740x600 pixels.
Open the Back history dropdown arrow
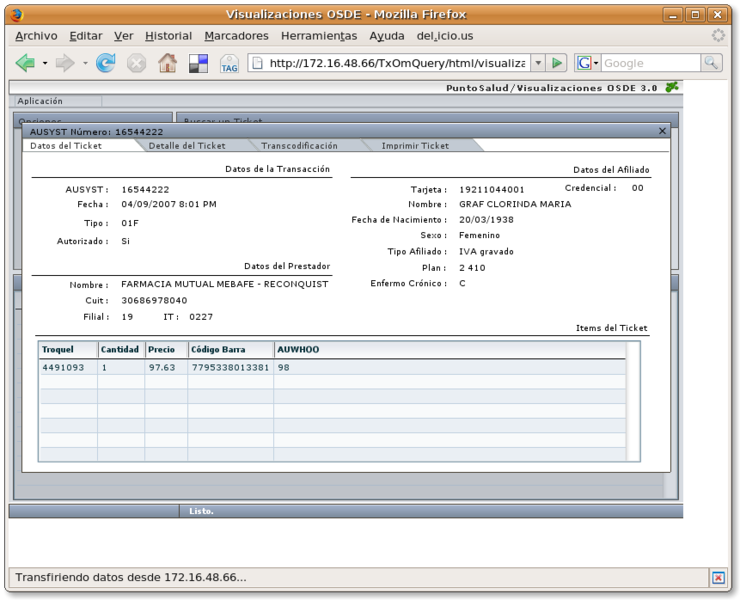point(45,63)
